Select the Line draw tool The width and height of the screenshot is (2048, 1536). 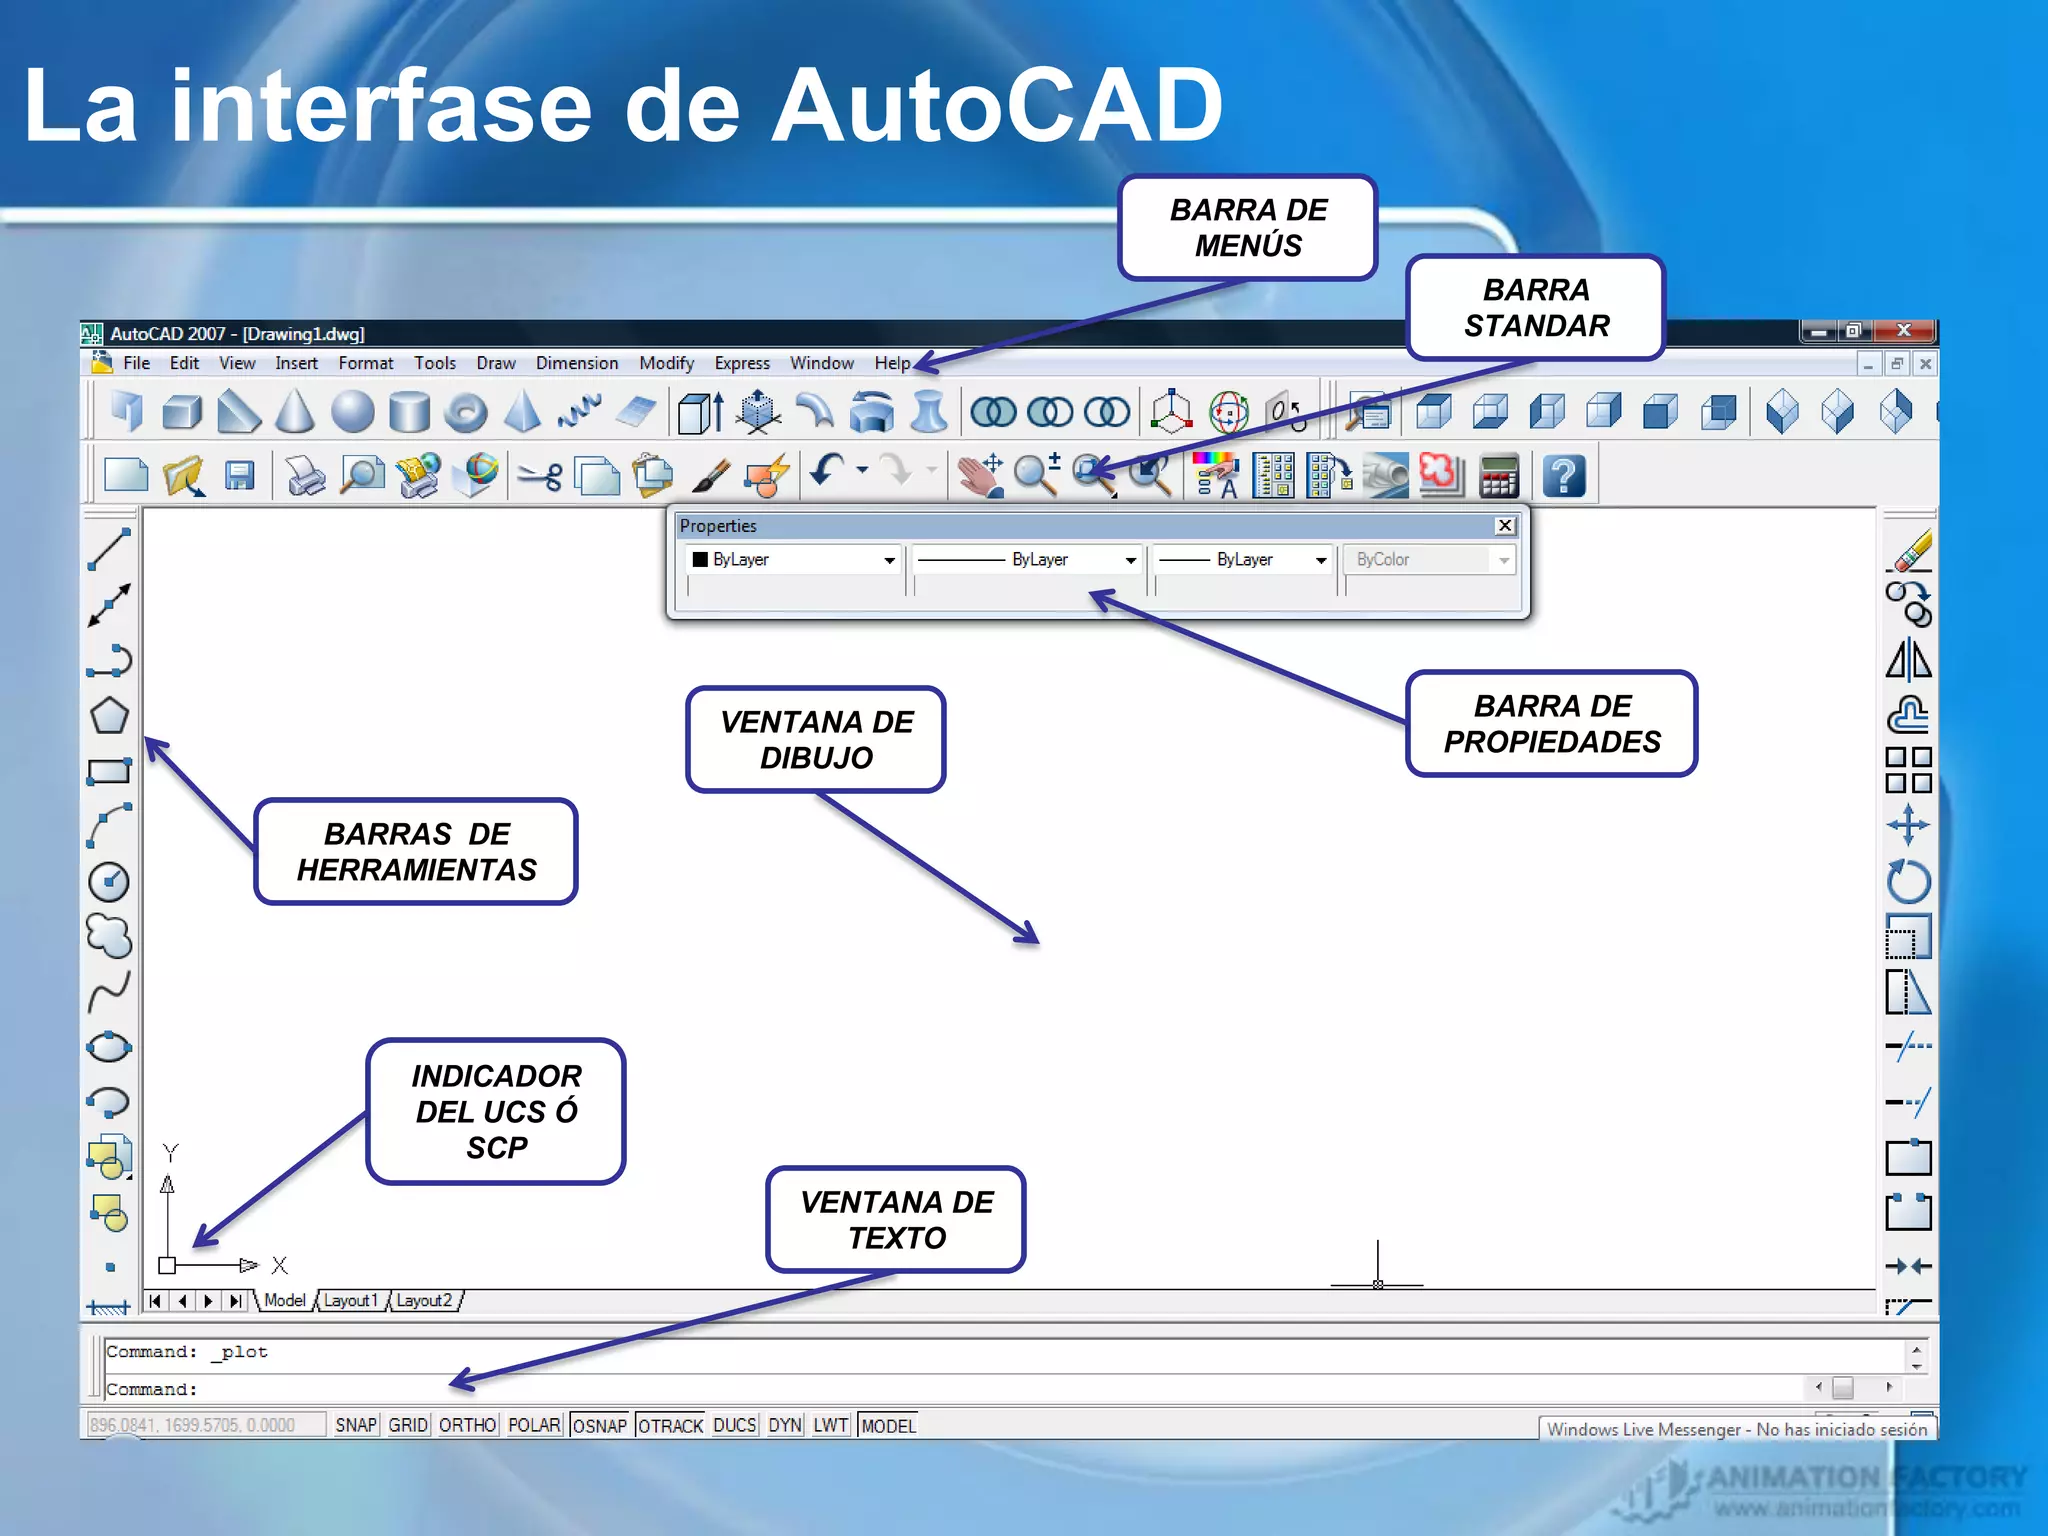pyautogui.click(x=109, y=549)
